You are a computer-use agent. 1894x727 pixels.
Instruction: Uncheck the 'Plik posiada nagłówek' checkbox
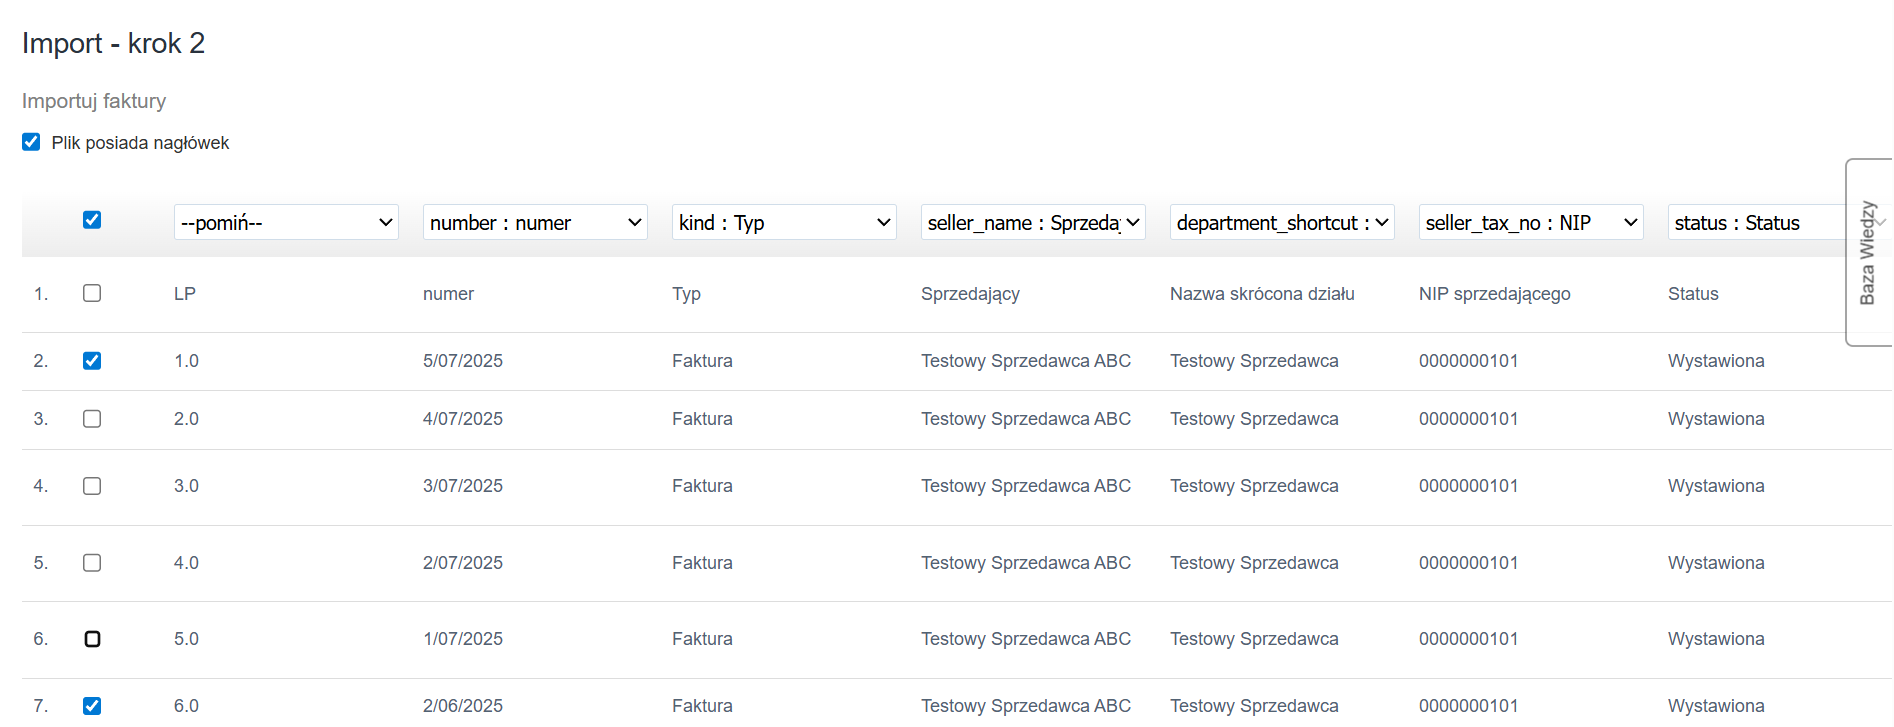(x=31, y=142)
